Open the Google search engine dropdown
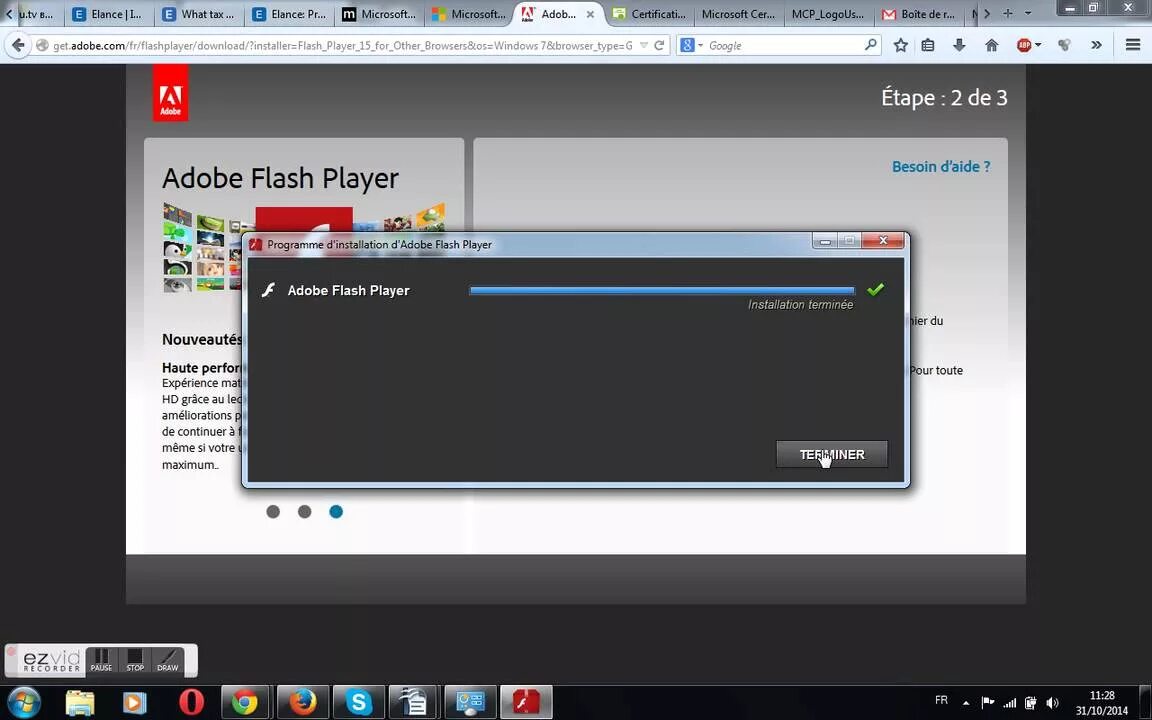The image size is (1152, 720). (x=691, y=46)
